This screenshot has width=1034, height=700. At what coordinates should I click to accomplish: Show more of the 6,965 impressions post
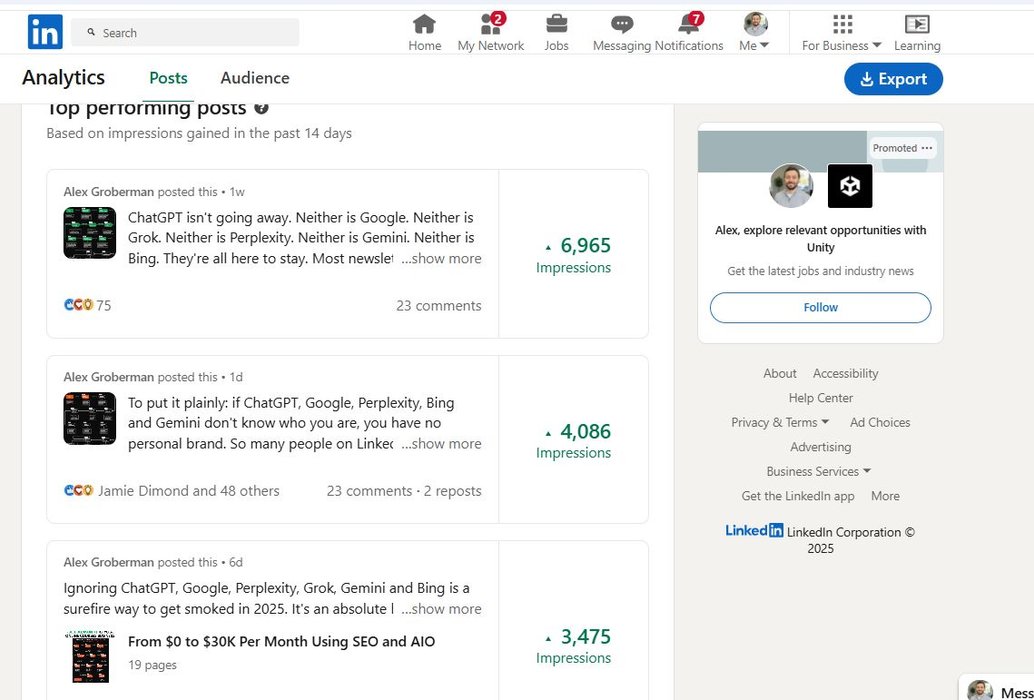pos(441,258)
